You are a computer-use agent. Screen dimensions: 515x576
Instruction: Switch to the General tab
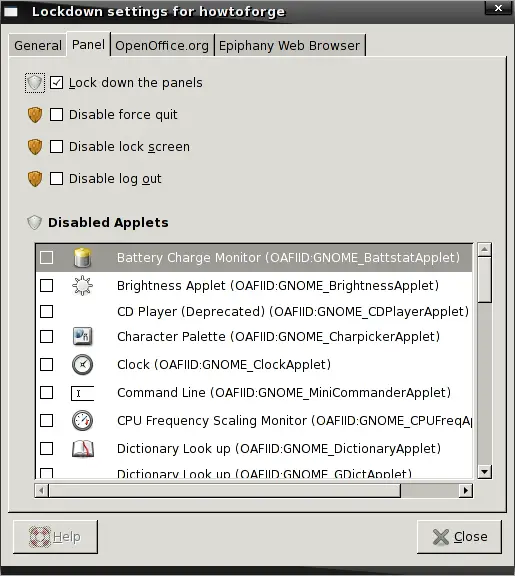point(38,46)
